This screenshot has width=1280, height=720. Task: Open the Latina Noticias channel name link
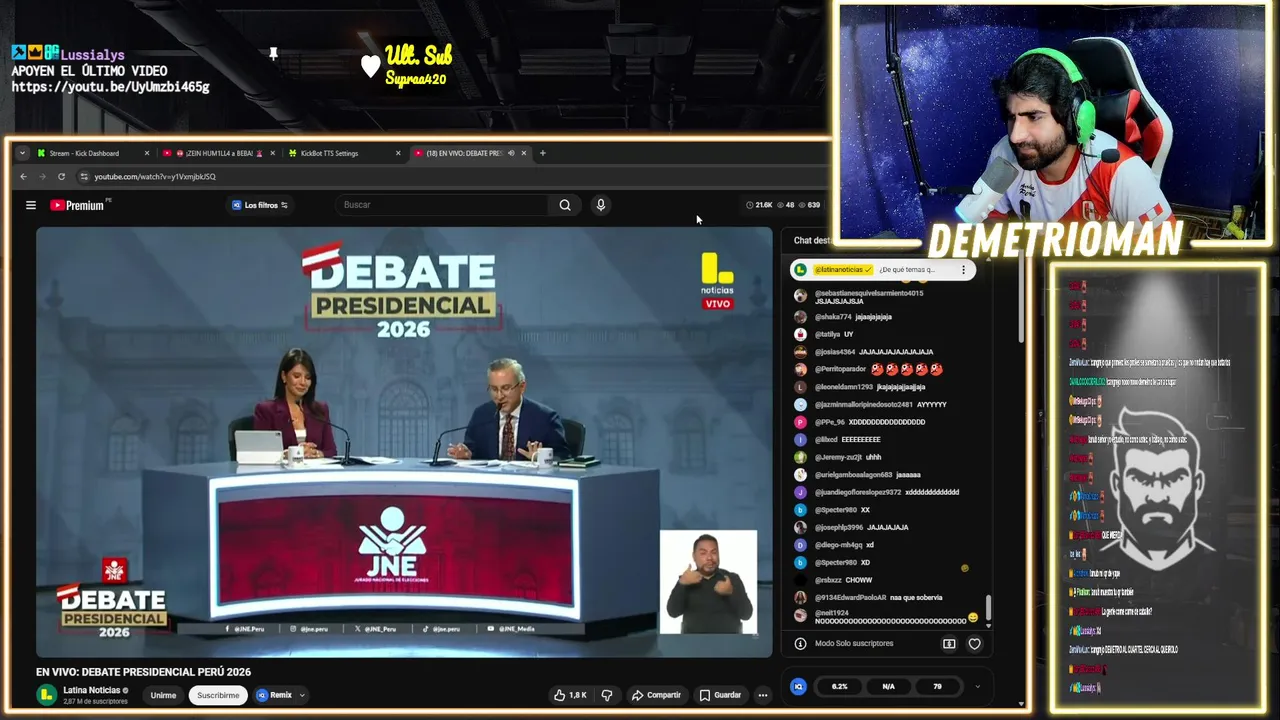(x=91, y=690)
